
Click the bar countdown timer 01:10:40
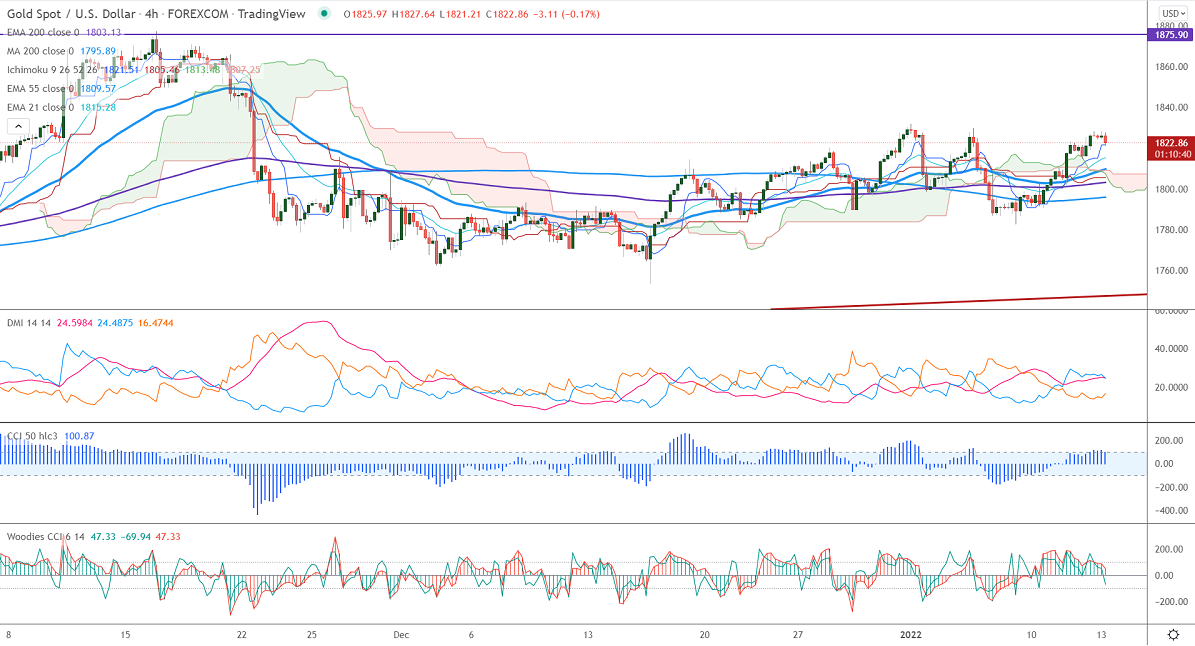[x=1171, y=154]
